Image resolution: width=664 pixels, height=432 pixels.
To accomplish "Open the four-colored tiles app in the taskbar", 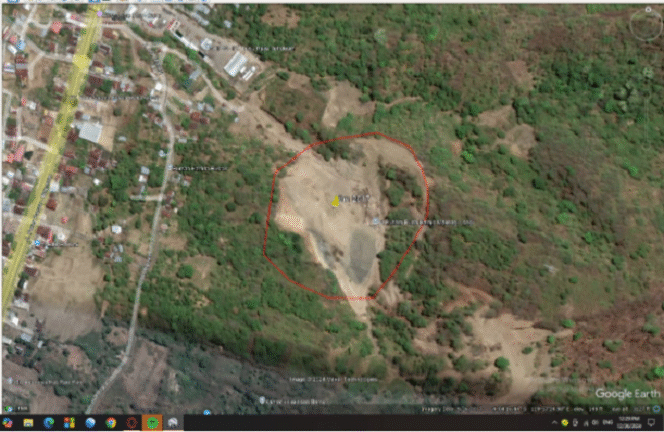I will click(69, 423).
